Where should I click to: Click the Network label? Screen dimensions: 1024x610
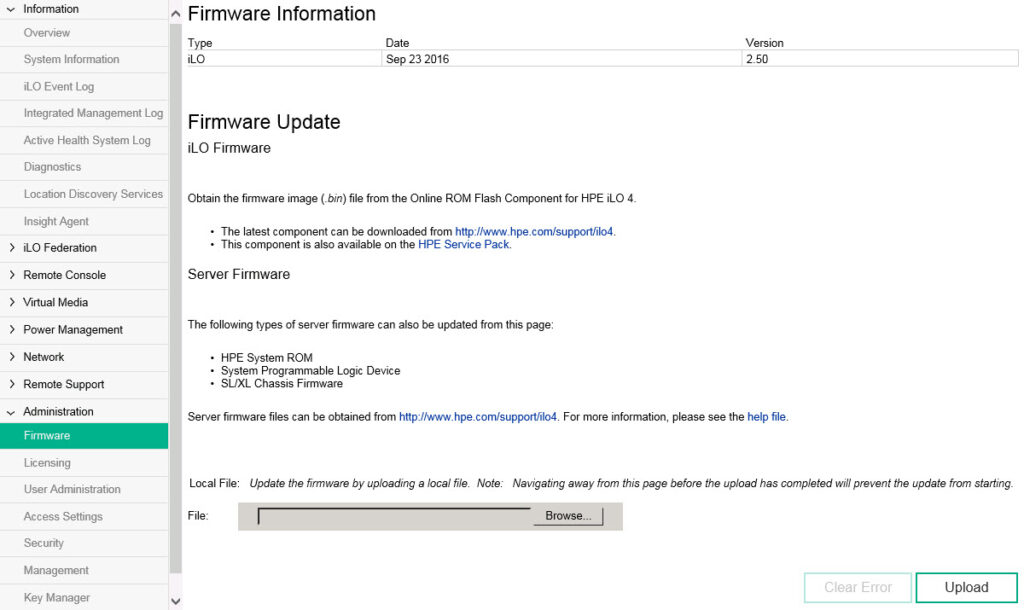click(44, 357)
